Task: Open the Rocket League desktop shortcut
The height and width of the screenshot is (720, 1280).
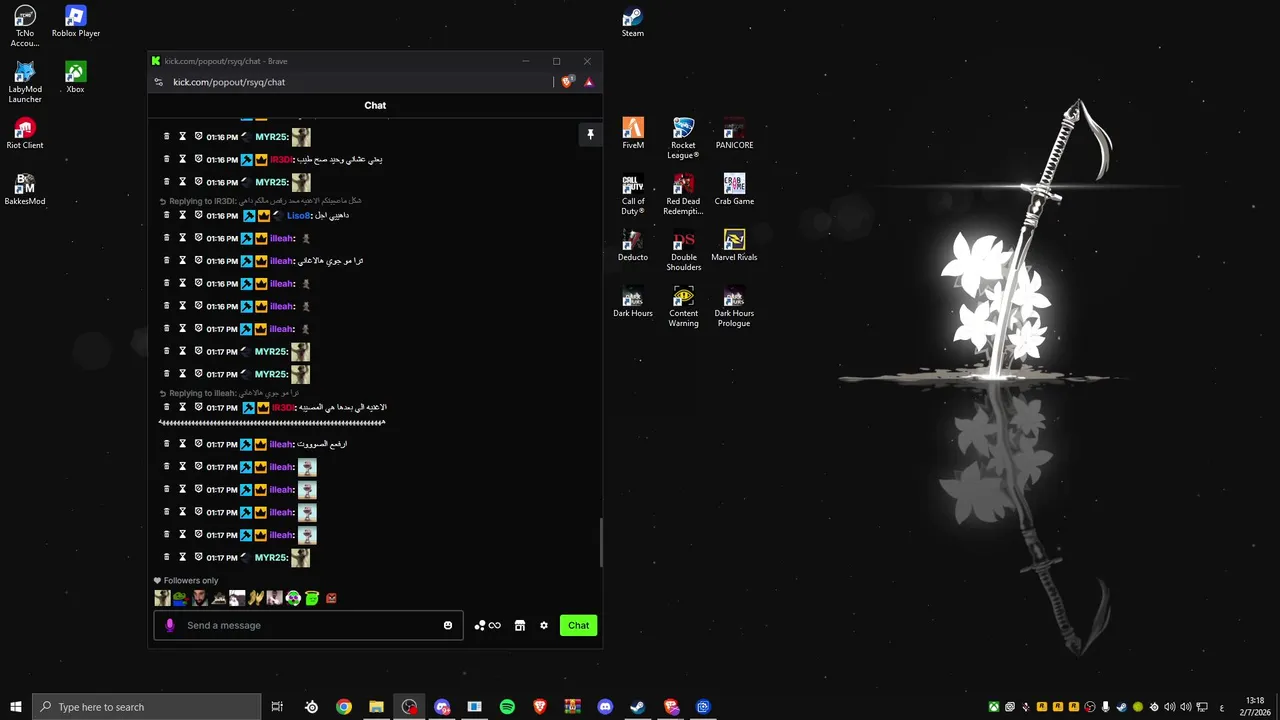Action: coord(683,138)
